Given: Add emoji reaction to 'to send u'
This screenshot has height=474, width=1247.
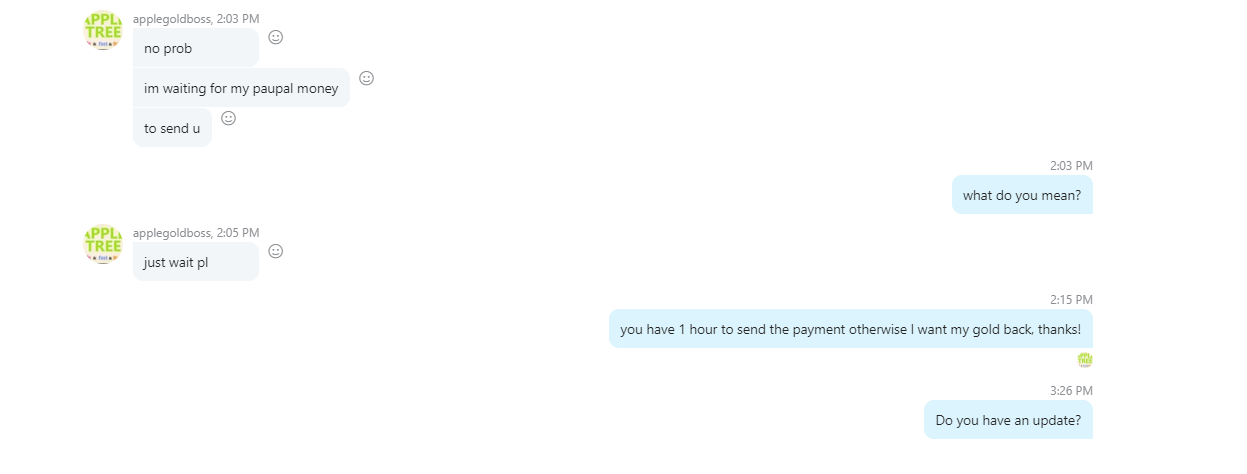Looking at the screenshot, I should (228, 118).
